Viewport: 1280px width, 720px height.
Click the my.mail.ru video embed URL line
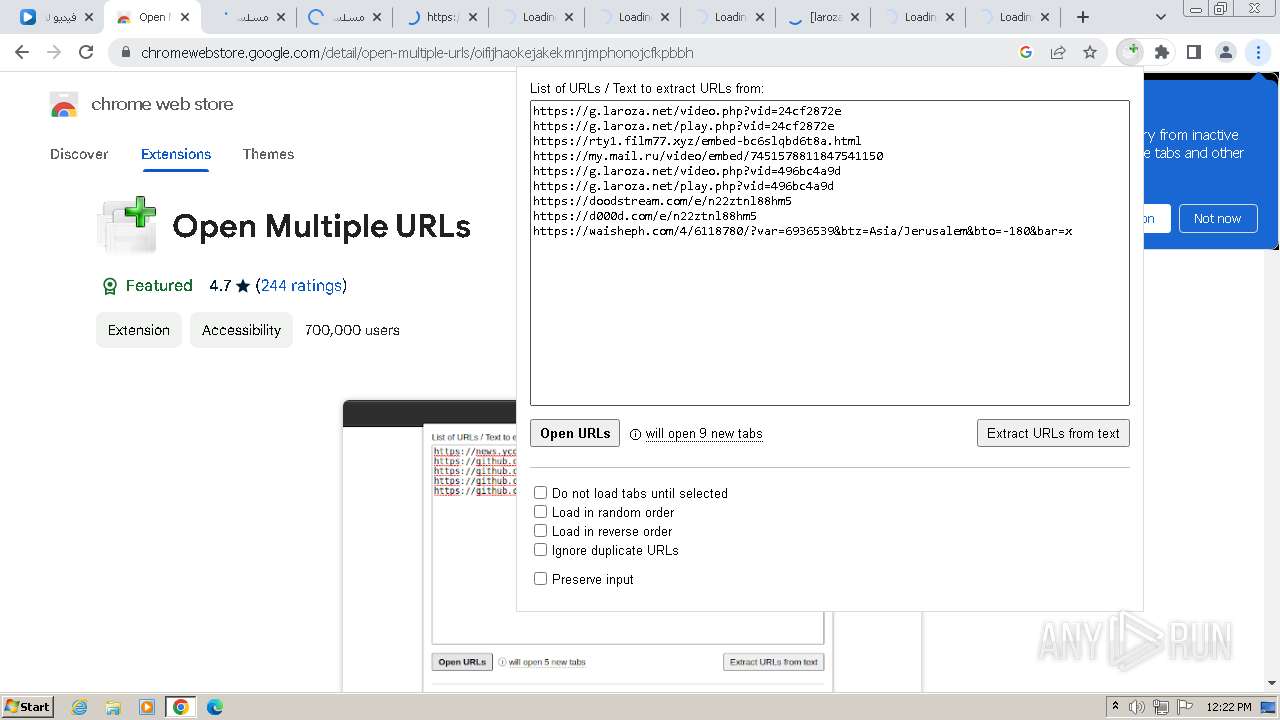(708, 156)
